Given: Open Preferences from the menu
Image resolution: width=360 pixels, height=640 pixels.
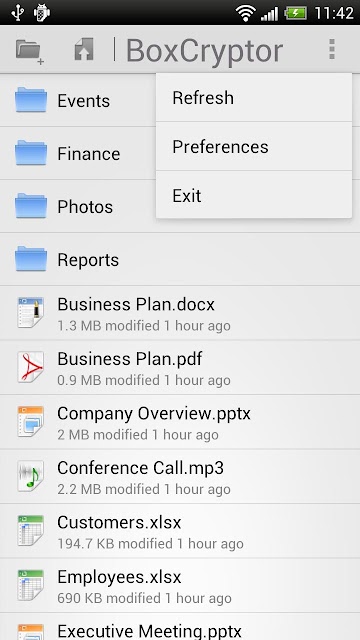Looking at the screenshot, I should coord(254,147).
